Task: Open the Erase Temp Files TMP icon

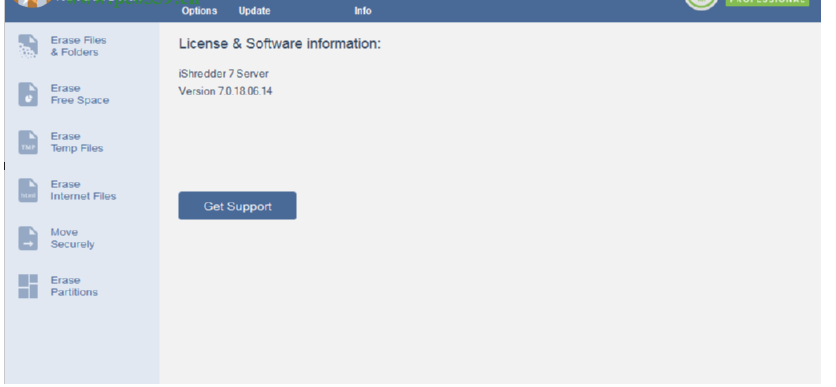Action: click(28, 142)
